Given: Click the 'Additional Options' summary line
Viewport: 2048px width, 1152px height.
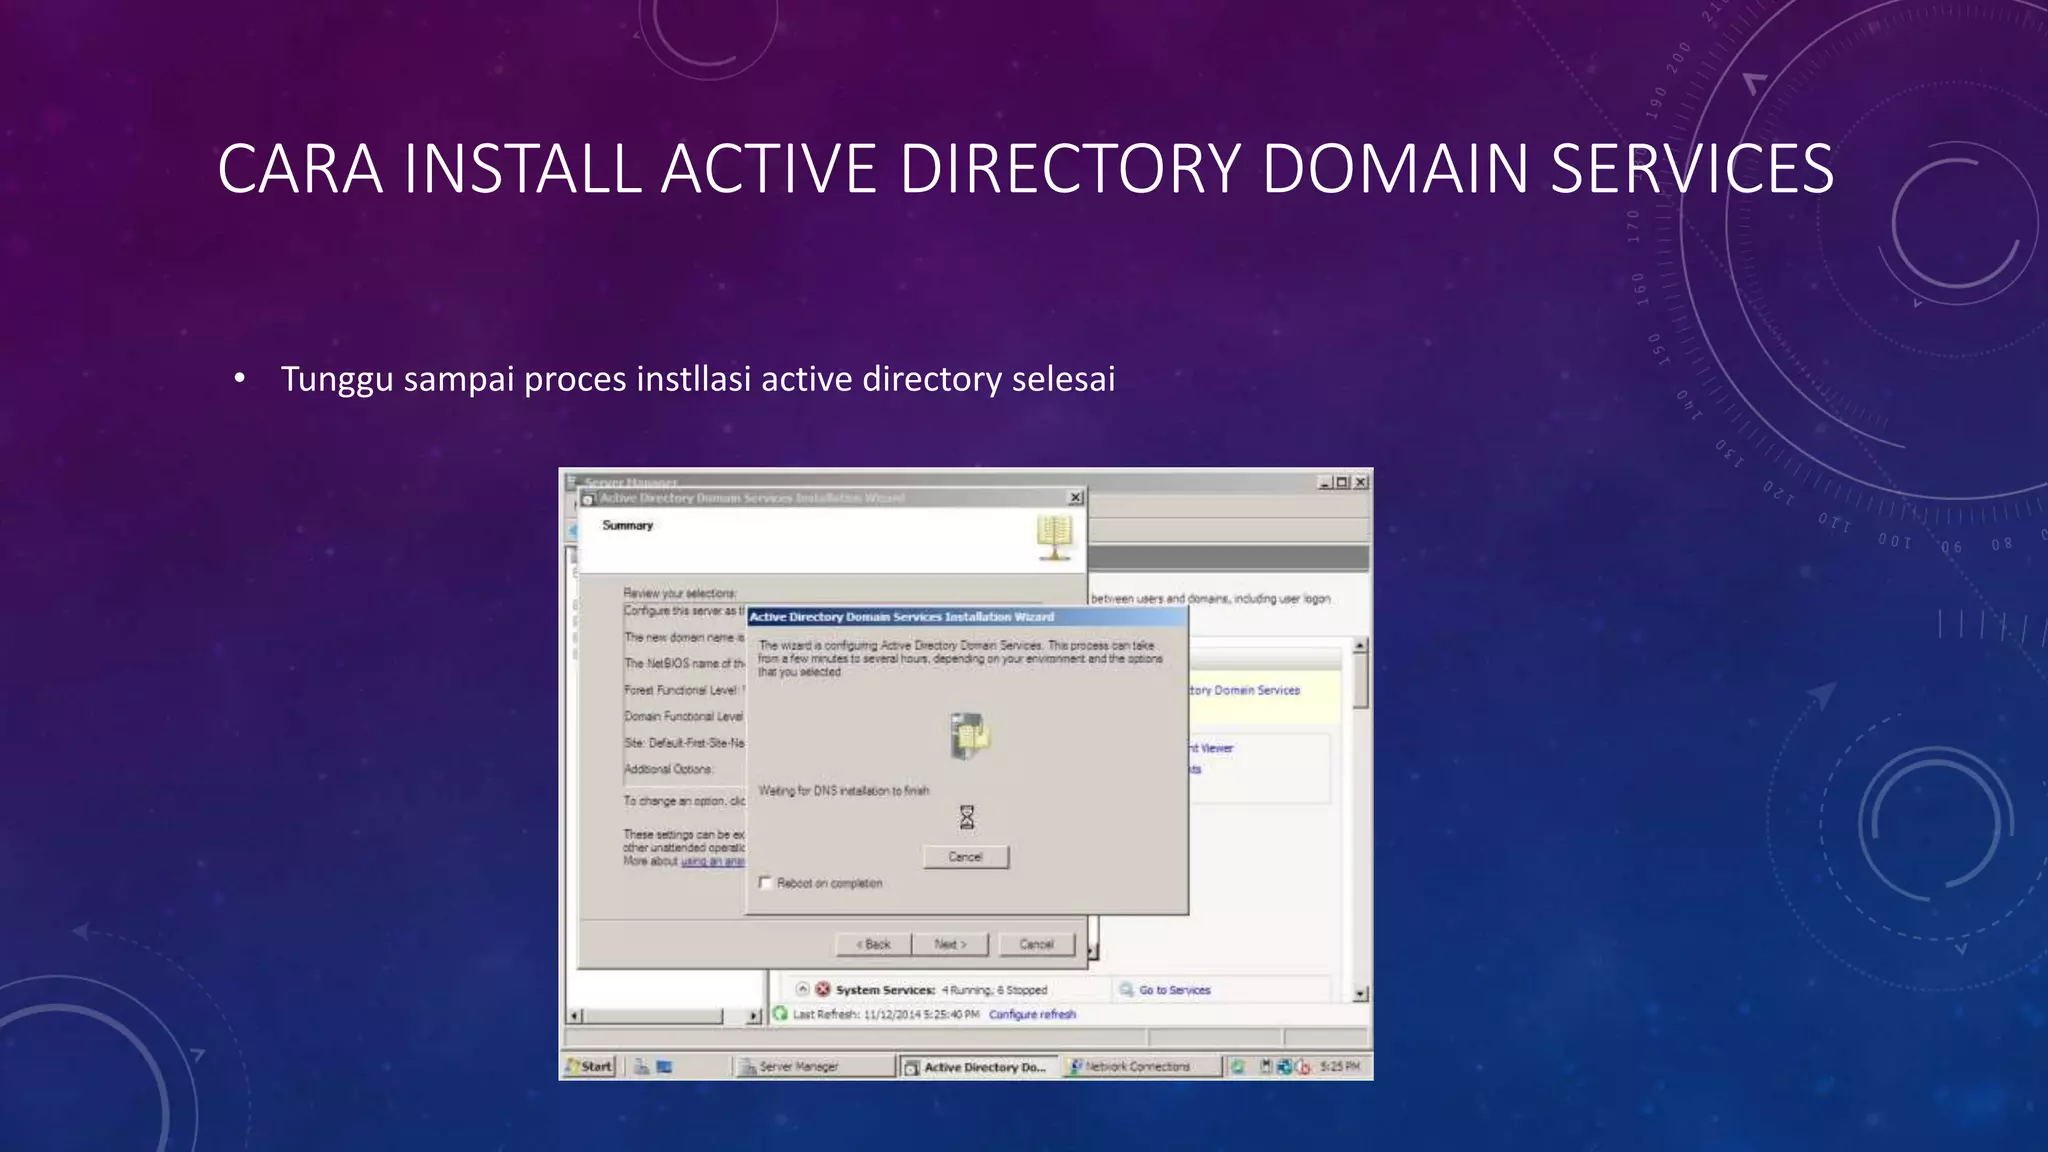Looking at the screenshot, I should tap(669, 769).
